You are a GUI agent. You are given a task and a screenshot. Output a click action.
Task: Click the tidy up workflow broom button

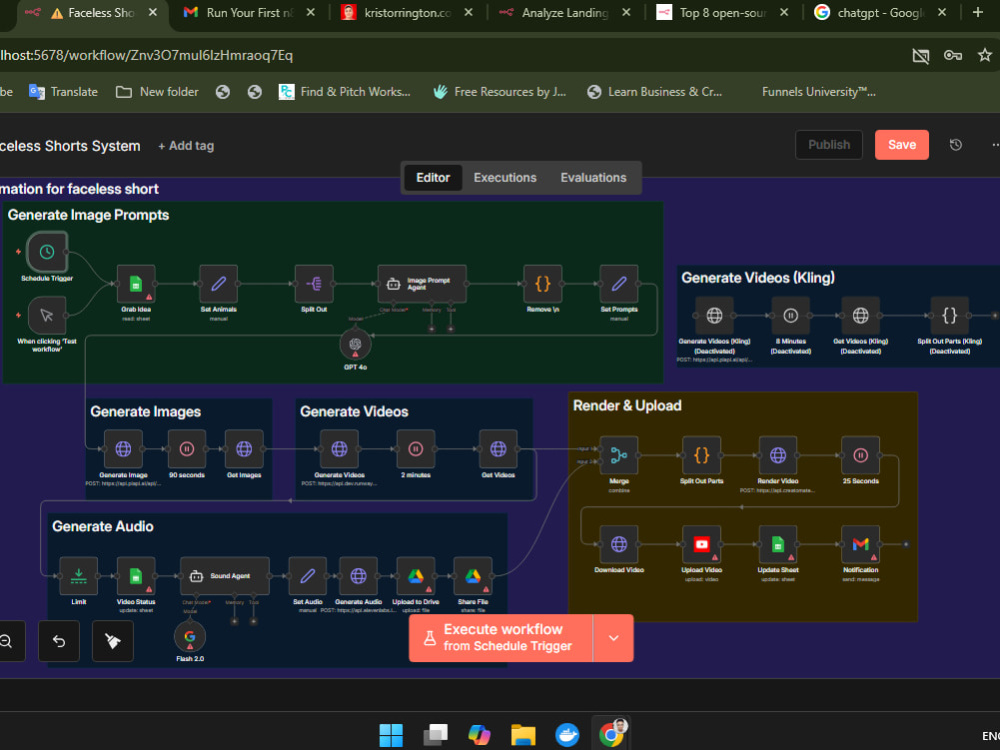click(113, 641)
